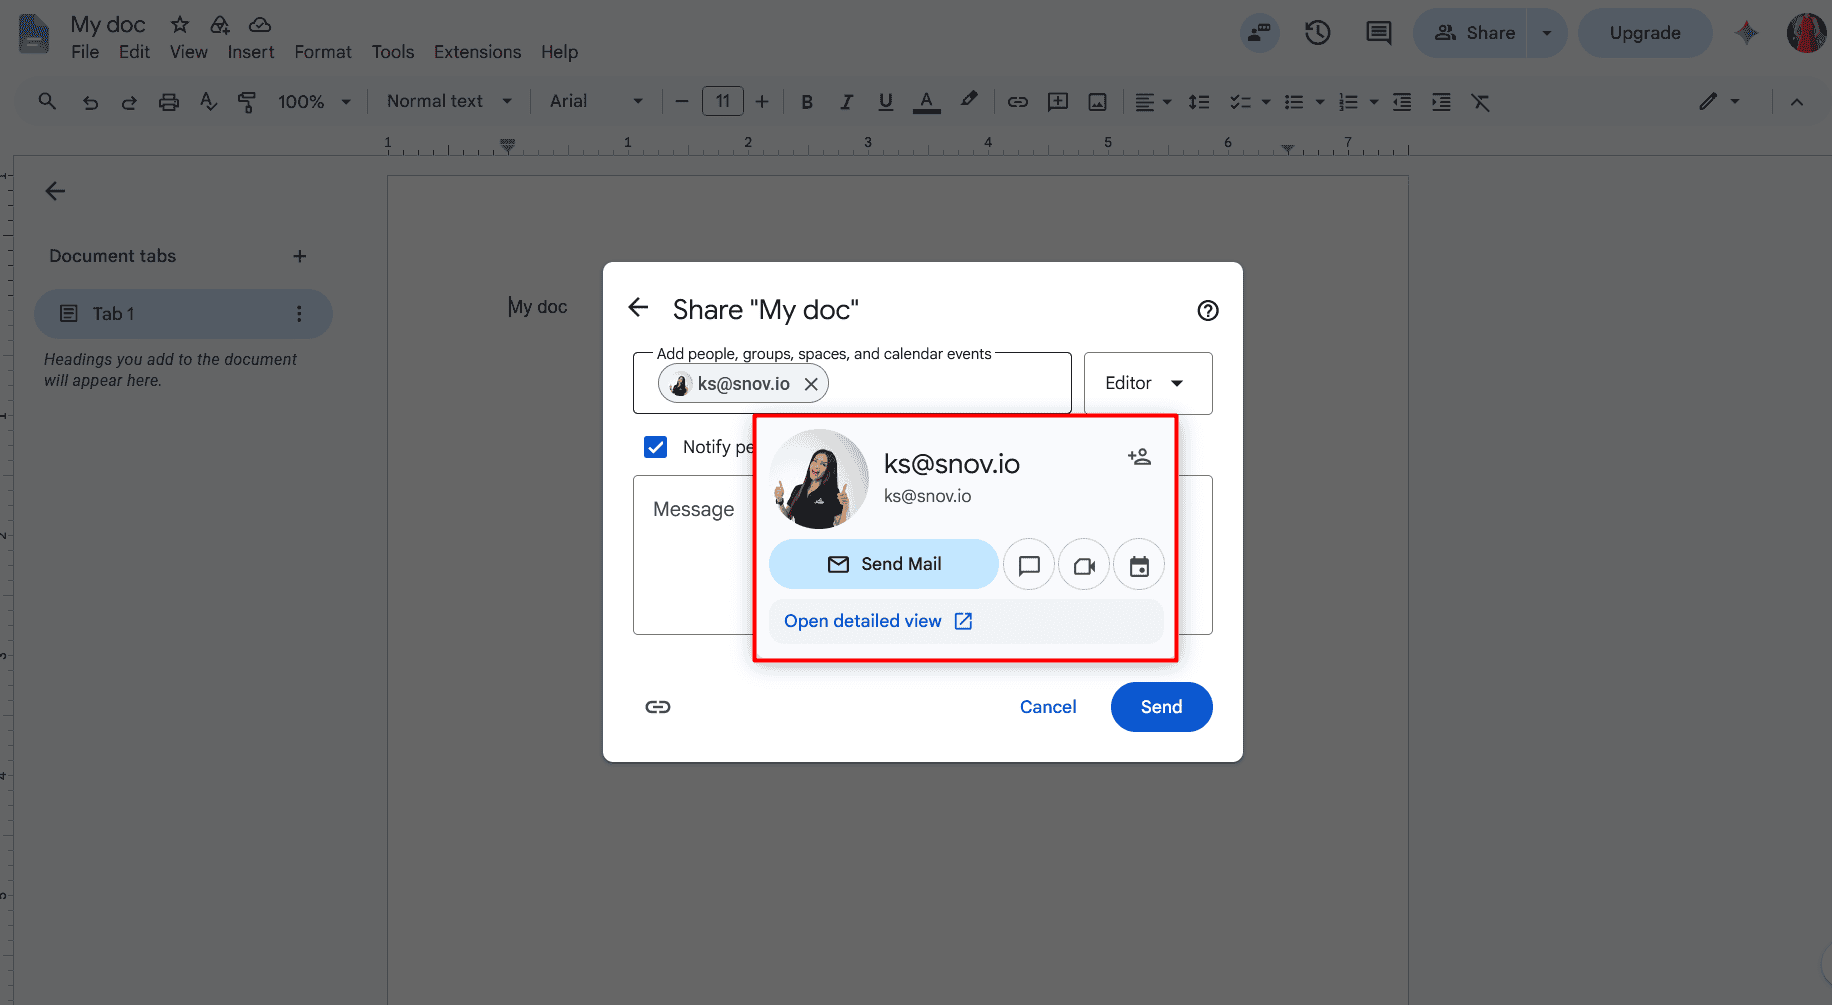Undo the last action

[x=90, y=101]
